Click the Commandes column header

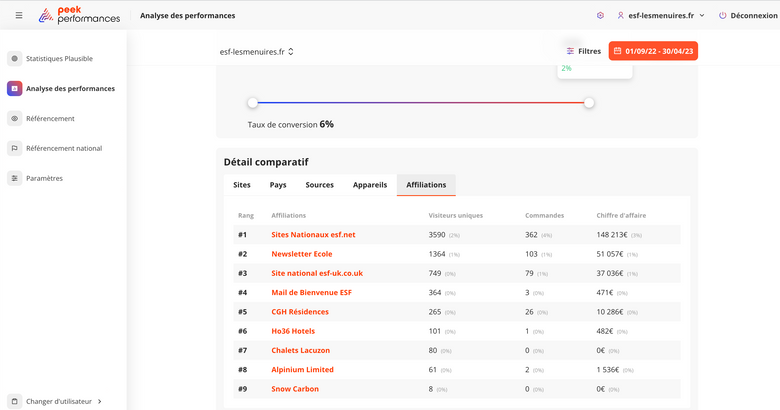(x=545, y=215)
